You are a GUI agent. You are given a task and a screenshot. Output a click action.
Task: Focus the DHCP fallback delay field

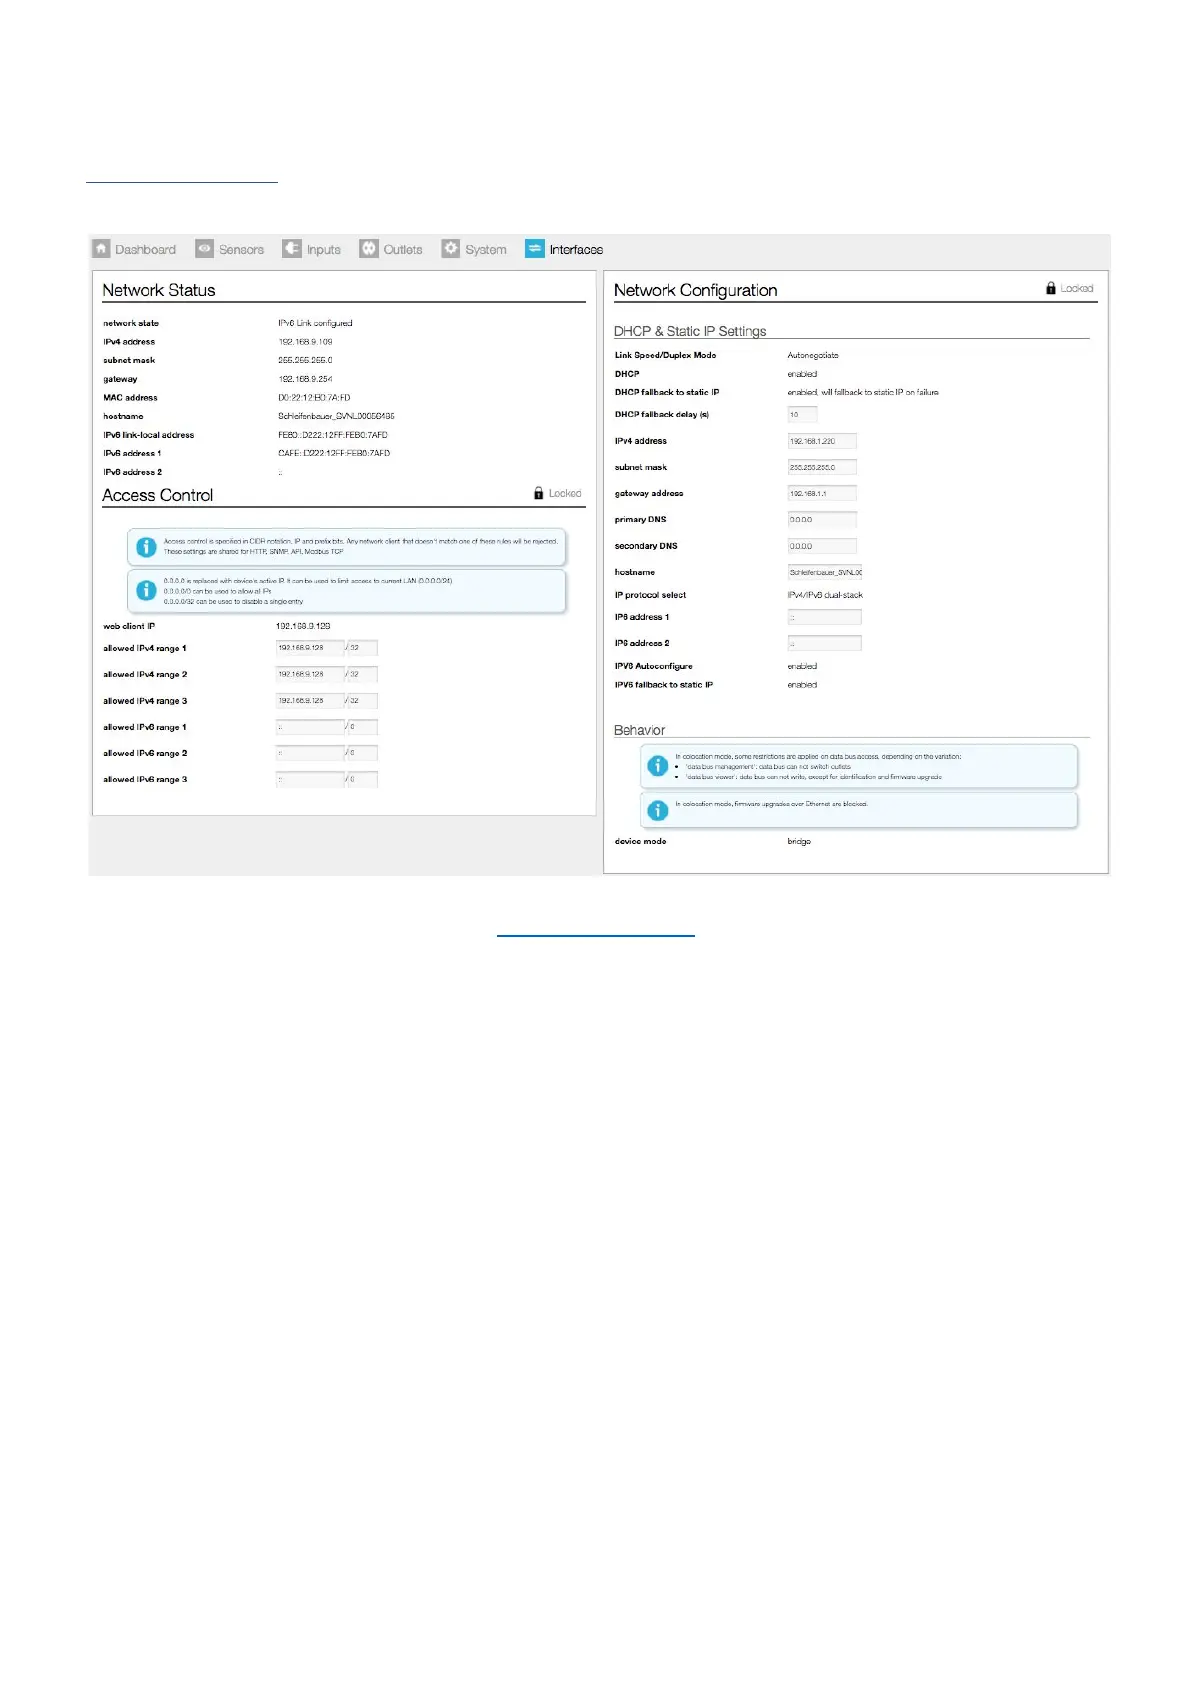pyautogui.click(x=803, y=414)
